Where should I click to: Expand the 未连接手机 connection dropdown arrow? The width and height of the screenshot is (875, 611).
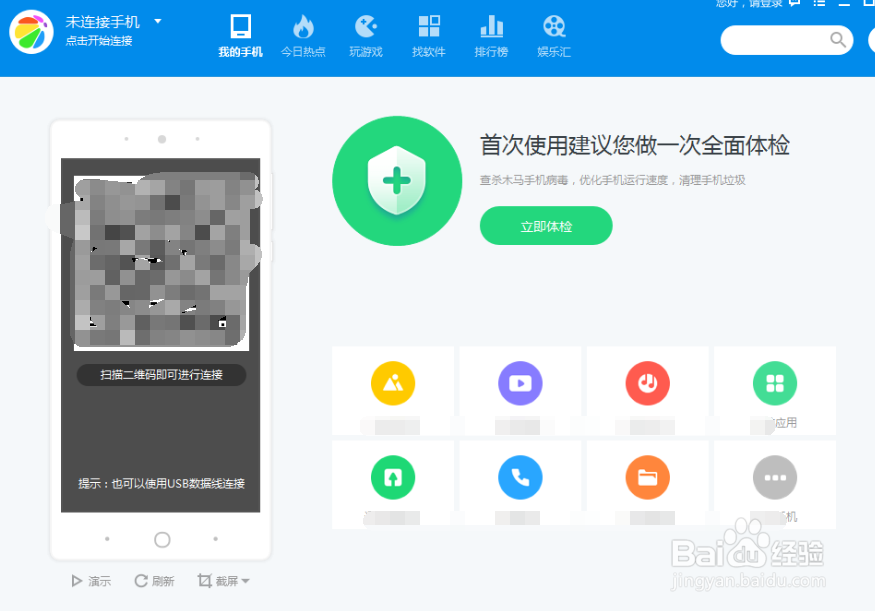point(158,21)
